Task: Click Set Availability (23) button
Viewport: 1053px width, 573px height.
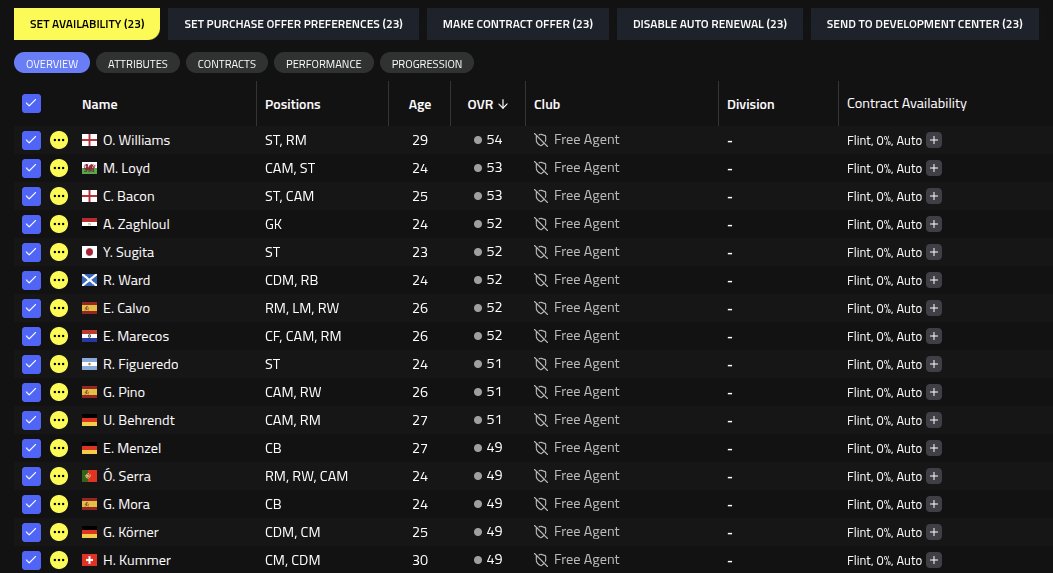Action: [x=87, y=24]
